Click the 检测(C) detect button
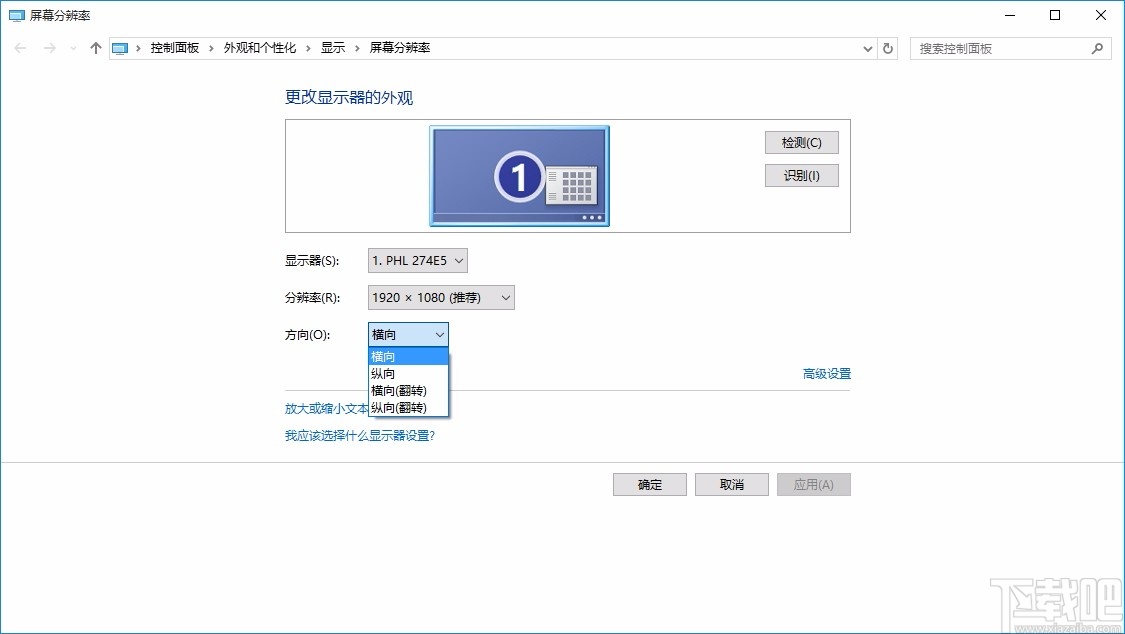Screen dimensions: 1125x634 (801, 143)
